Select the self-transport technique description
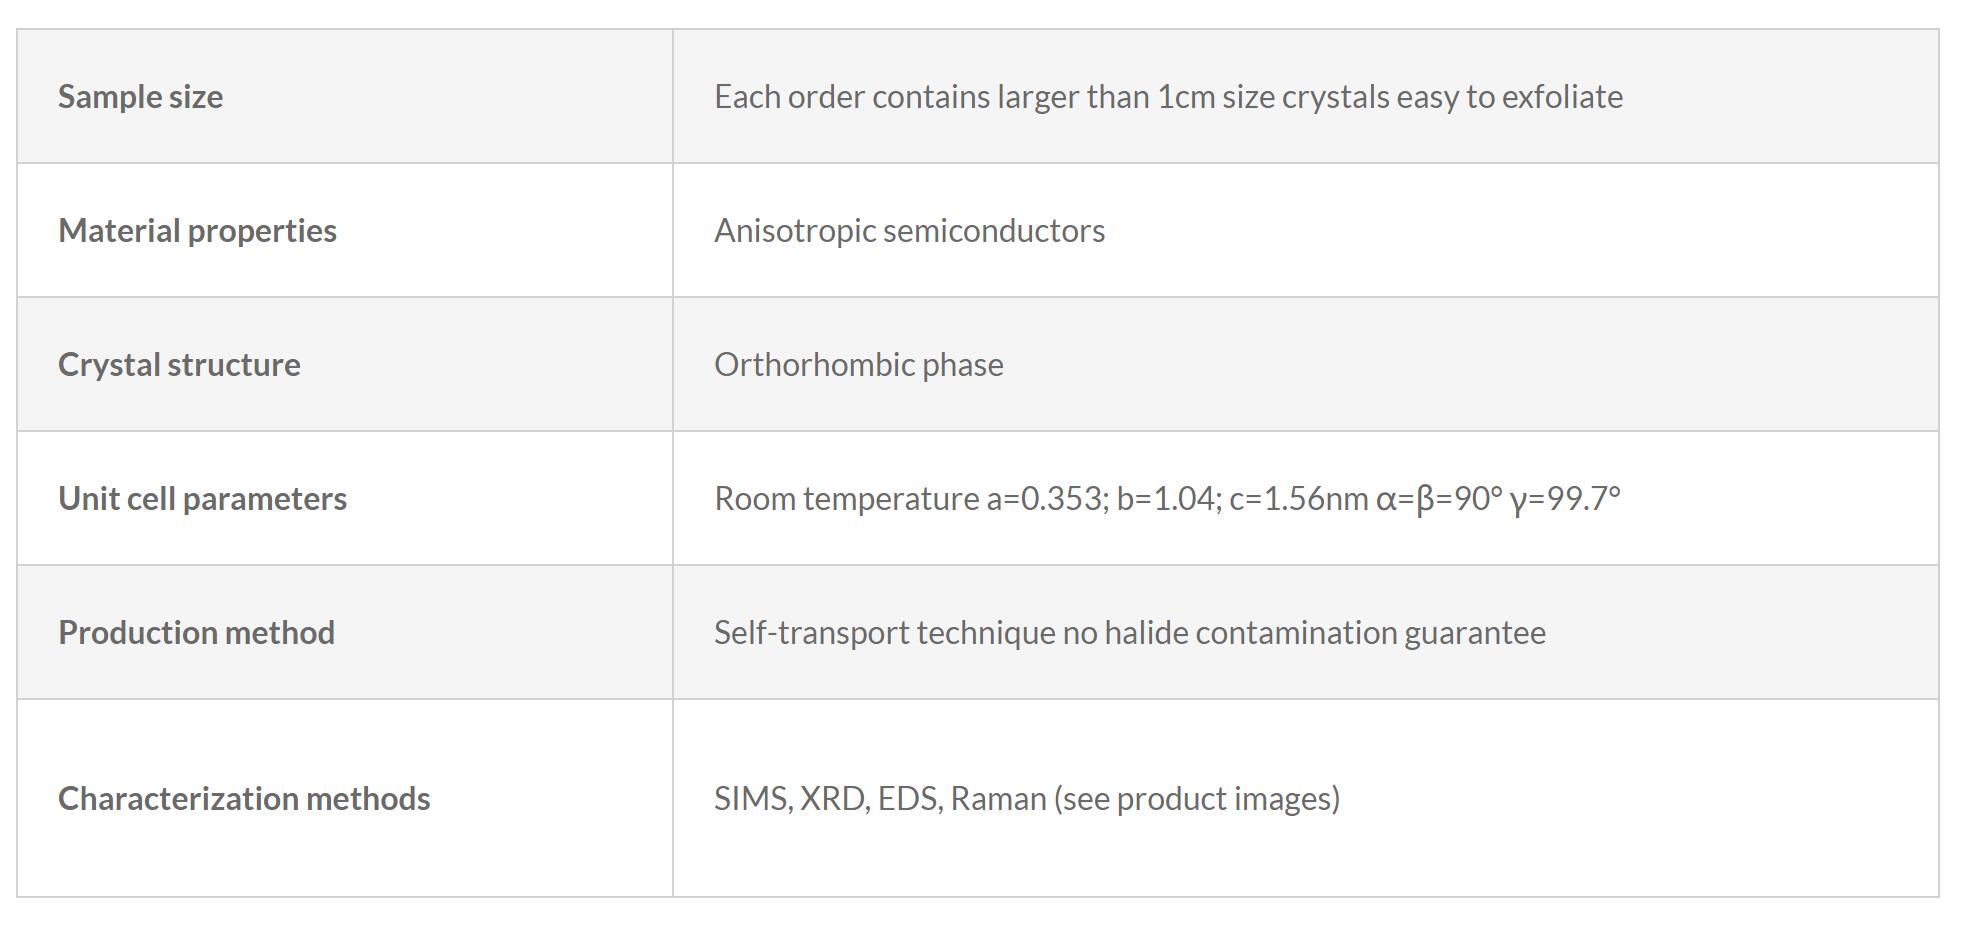 [x=1129, y=633]
